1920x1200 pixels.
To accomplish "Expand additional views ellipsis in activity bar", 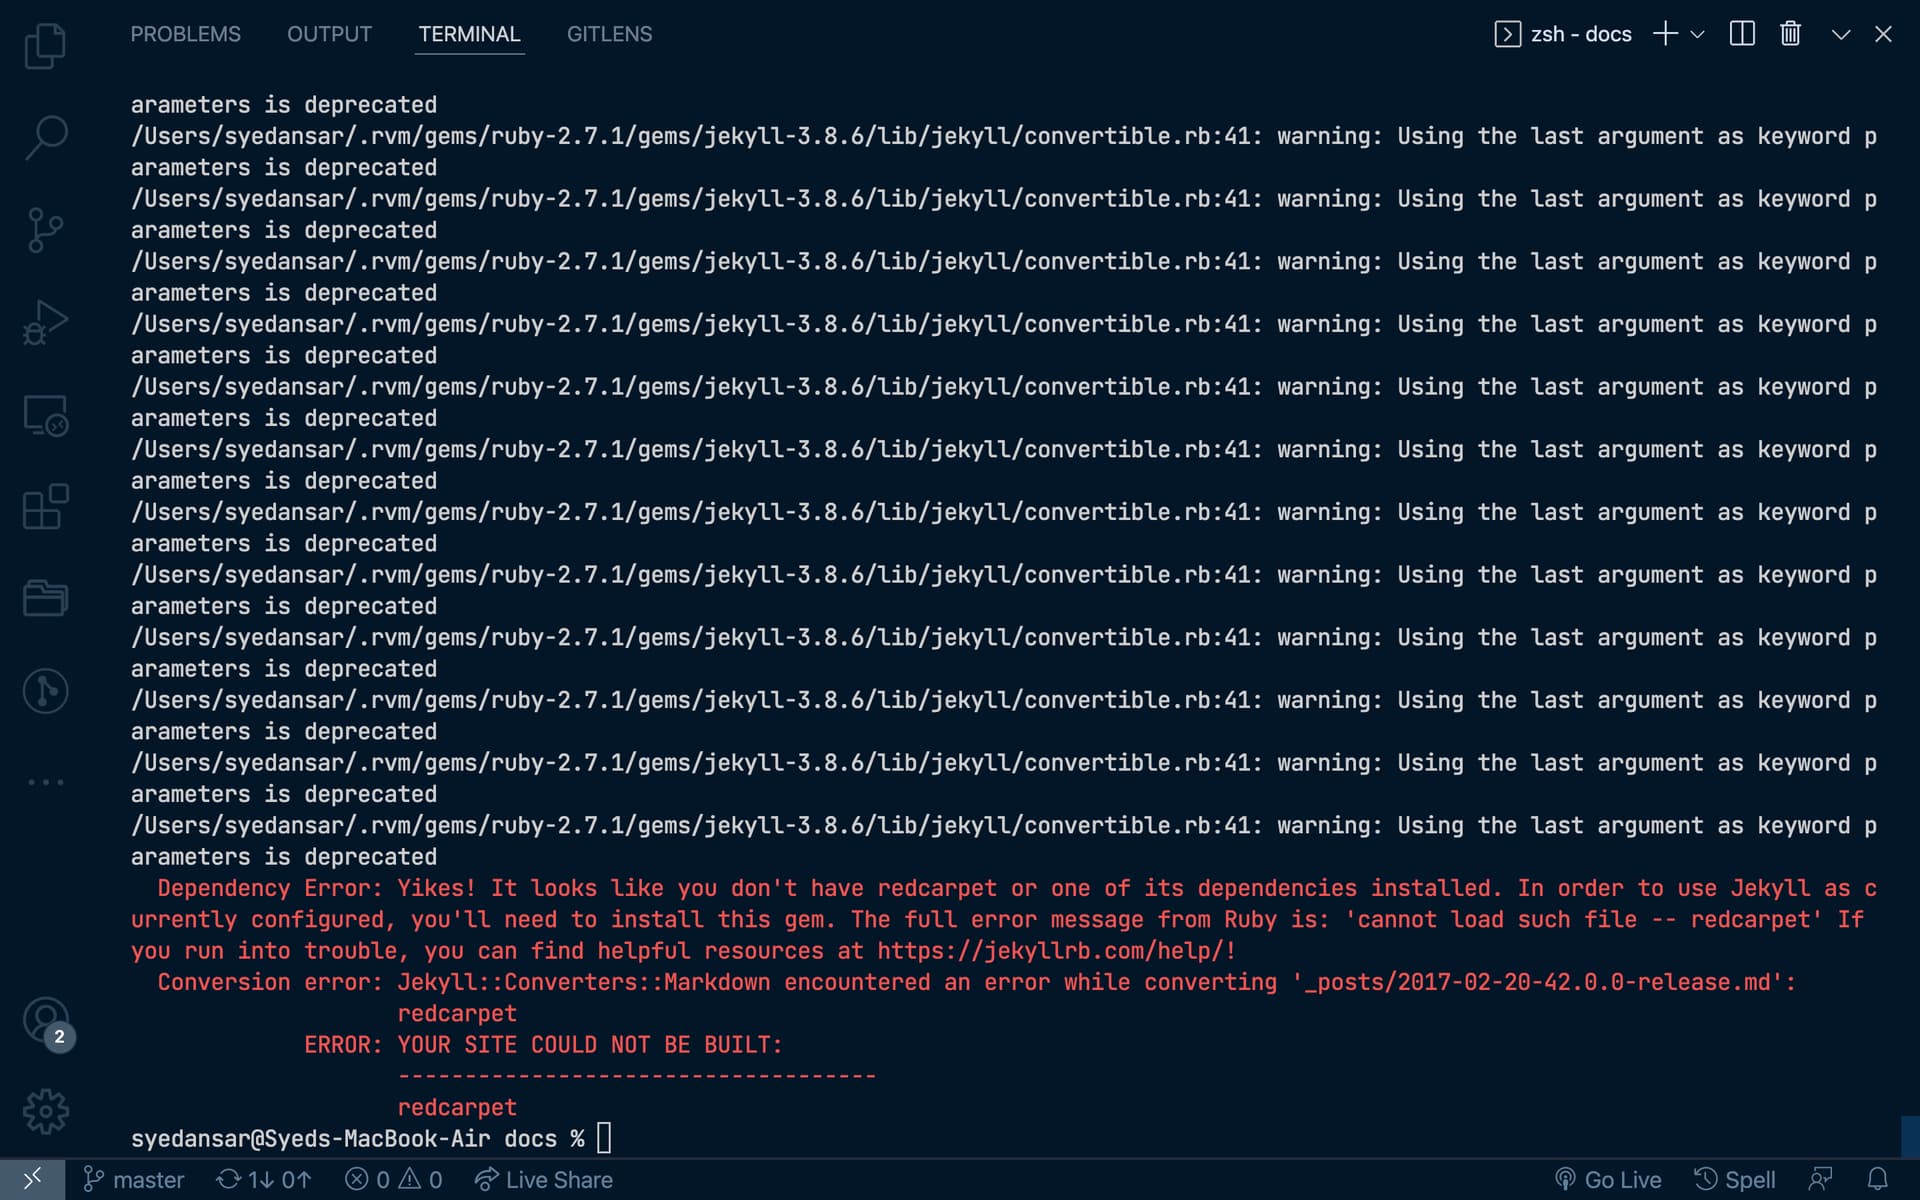I will point(45,782).
